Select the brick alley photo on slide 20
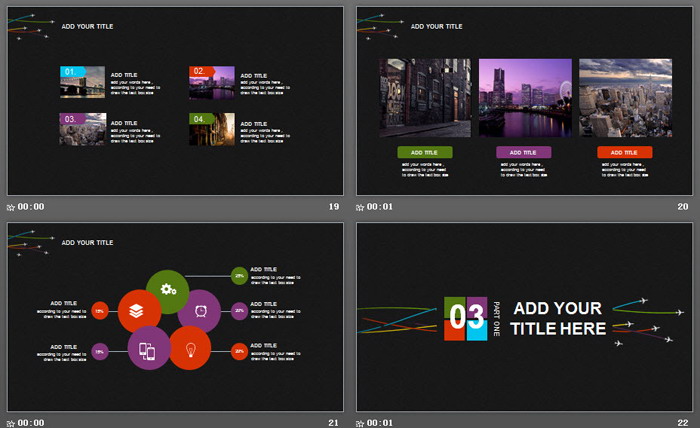 [x=425, y=97]
